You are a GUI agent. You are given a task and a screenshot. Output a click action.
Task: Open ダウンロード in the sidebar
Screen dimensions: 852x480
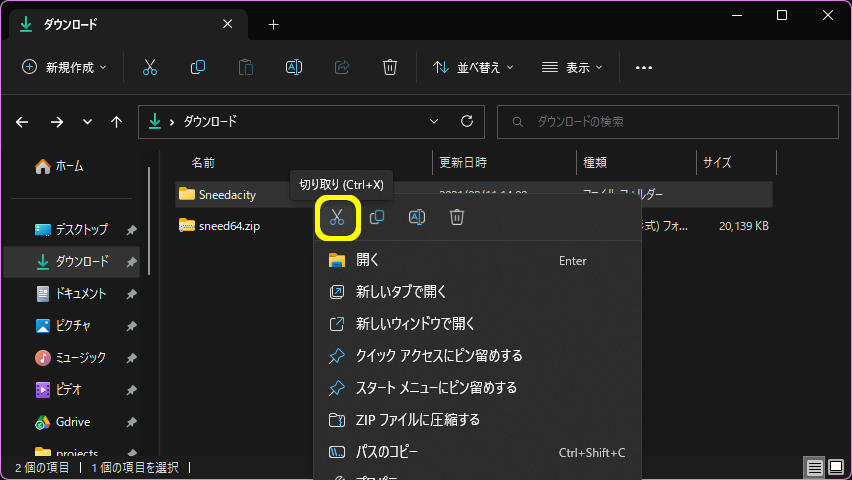(71, 262)
